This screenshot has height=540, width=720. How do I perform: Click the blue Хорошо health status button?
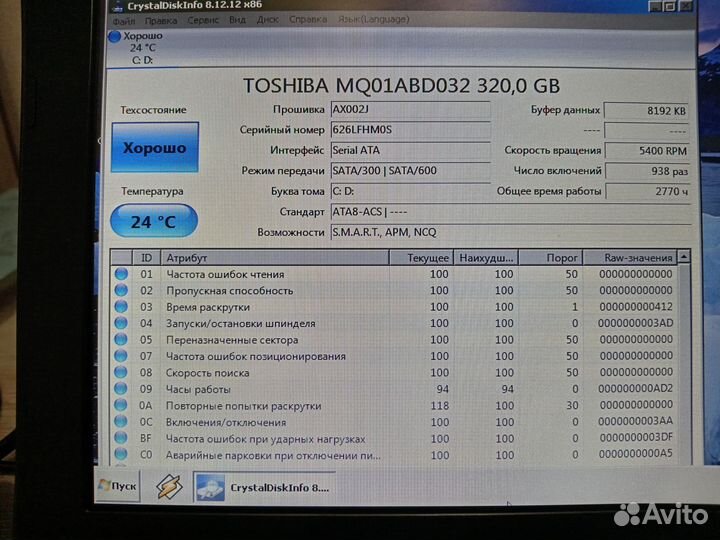[x=155, y=147]
